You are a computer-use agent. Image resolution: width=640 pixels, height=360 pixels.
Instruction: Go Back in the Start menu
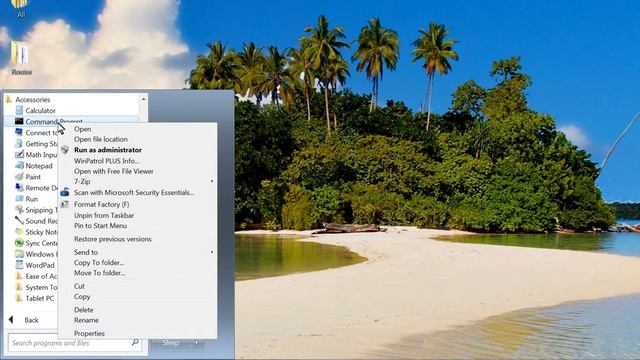coord(24,320)
